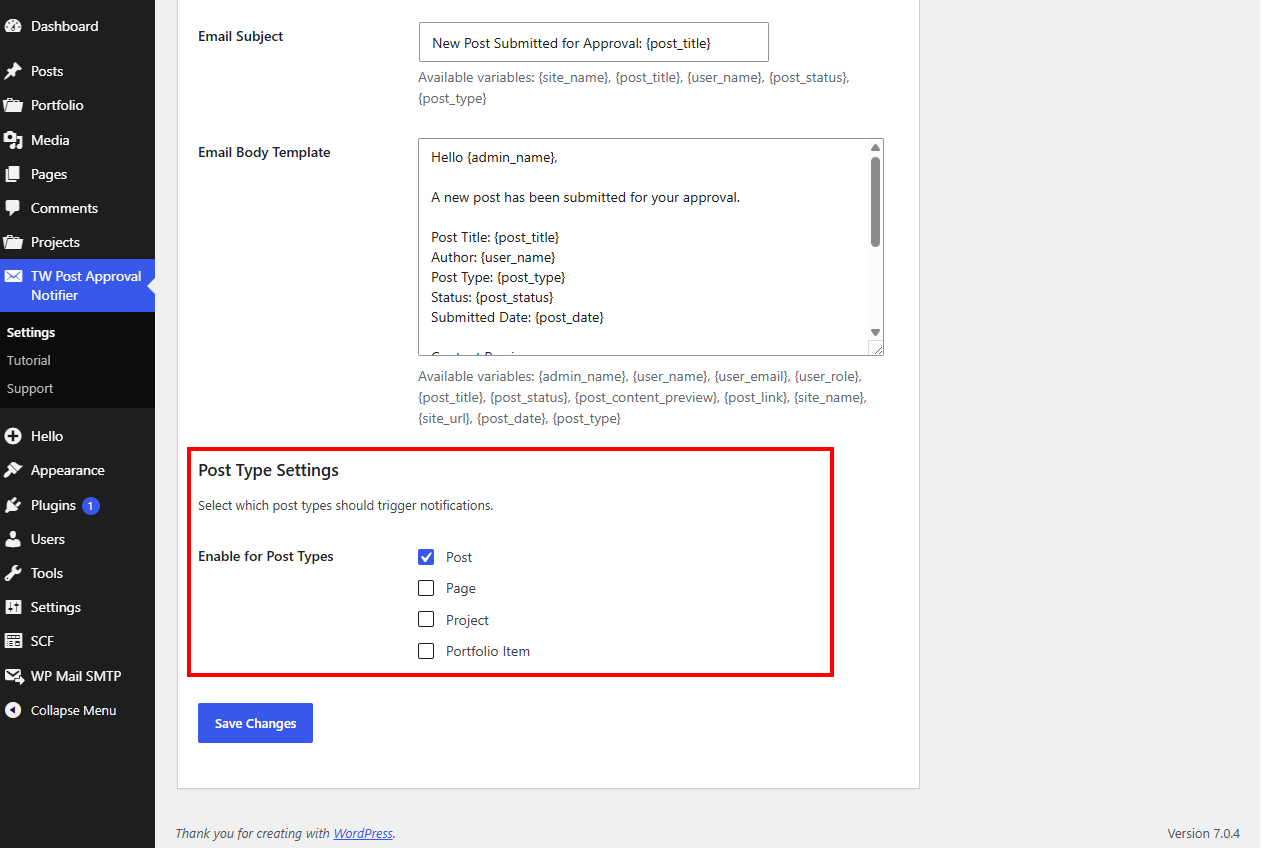Check the Portfolio Item checkbox

(x=426, y=651)
